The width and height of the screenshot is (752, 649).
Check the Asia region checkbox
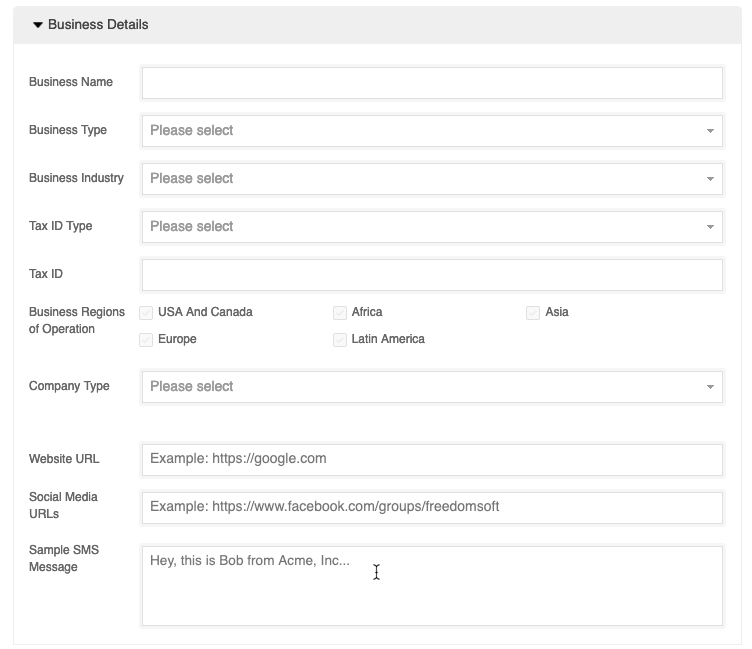point(533,313)
